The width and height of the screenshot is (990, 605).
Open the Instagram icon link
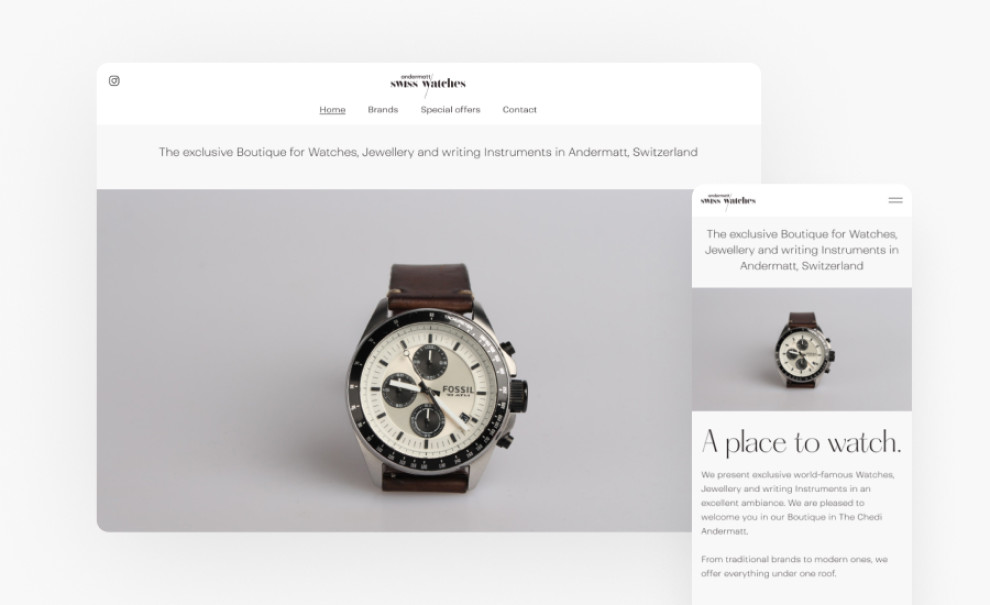pyautogui.click(x=114, y=81)
